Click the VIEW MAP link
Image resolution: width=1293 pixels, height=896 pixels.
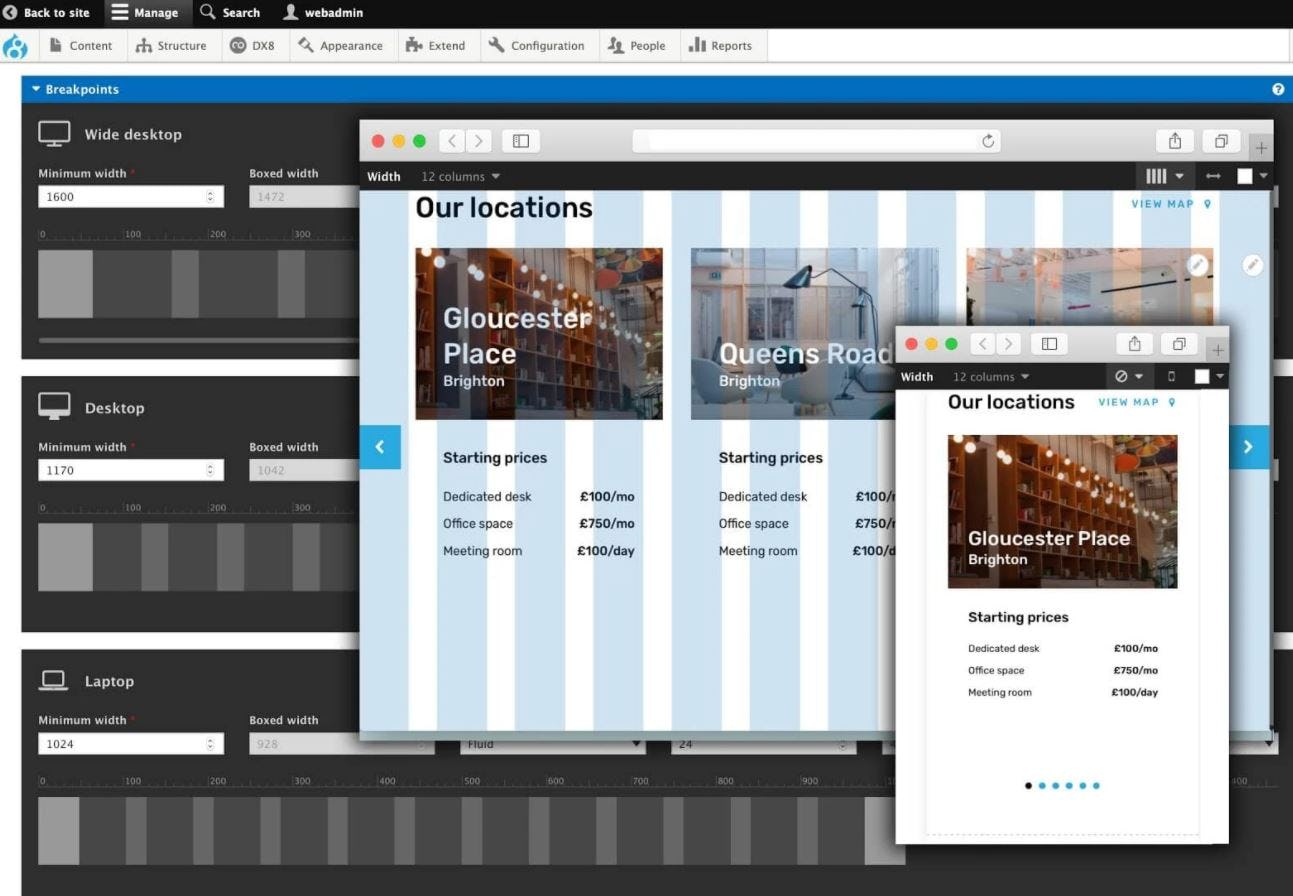coord(1161,204)
